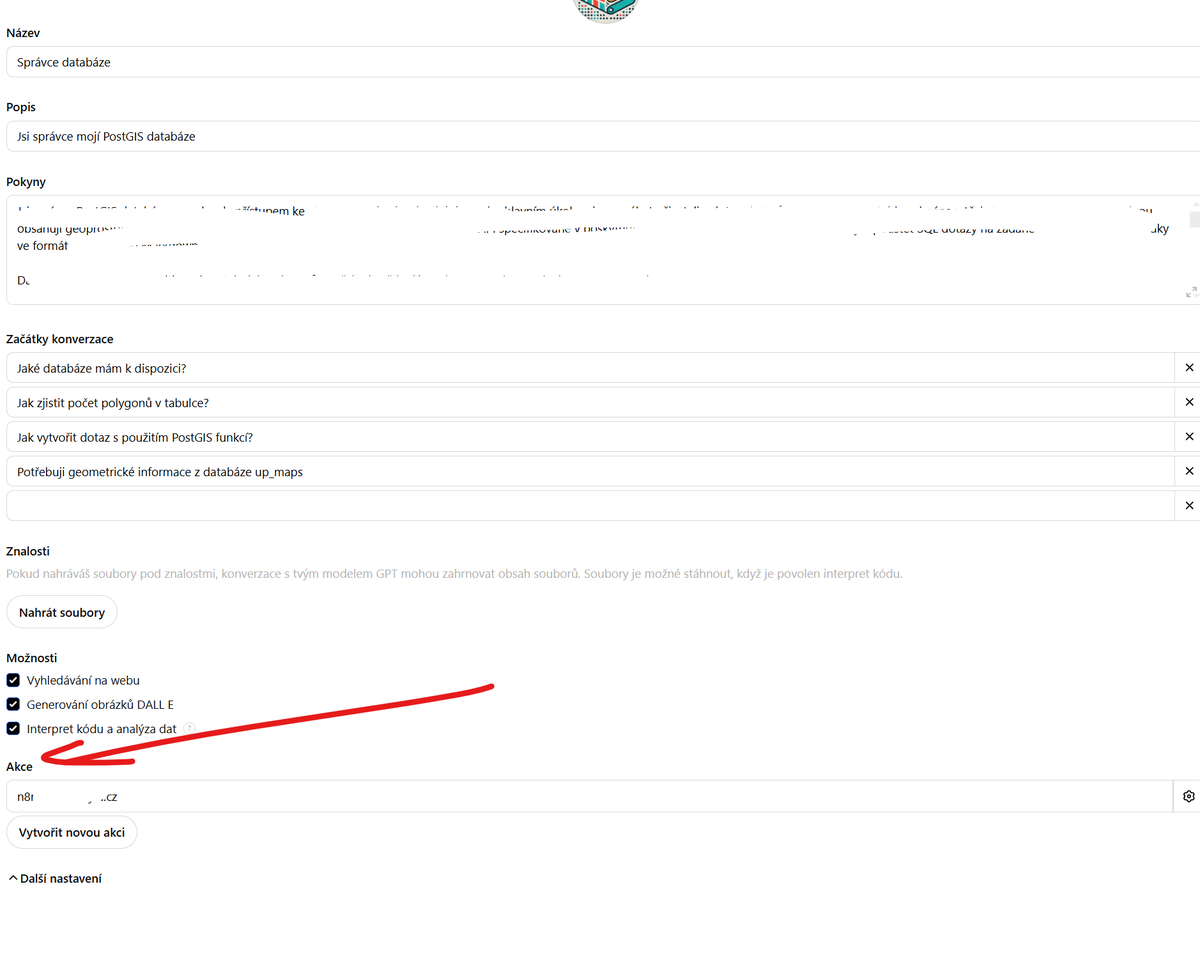Screen dimensions: 1200x969
Task: Click the X beside the empty conversation starter
Action: (x=1189, y=506)
